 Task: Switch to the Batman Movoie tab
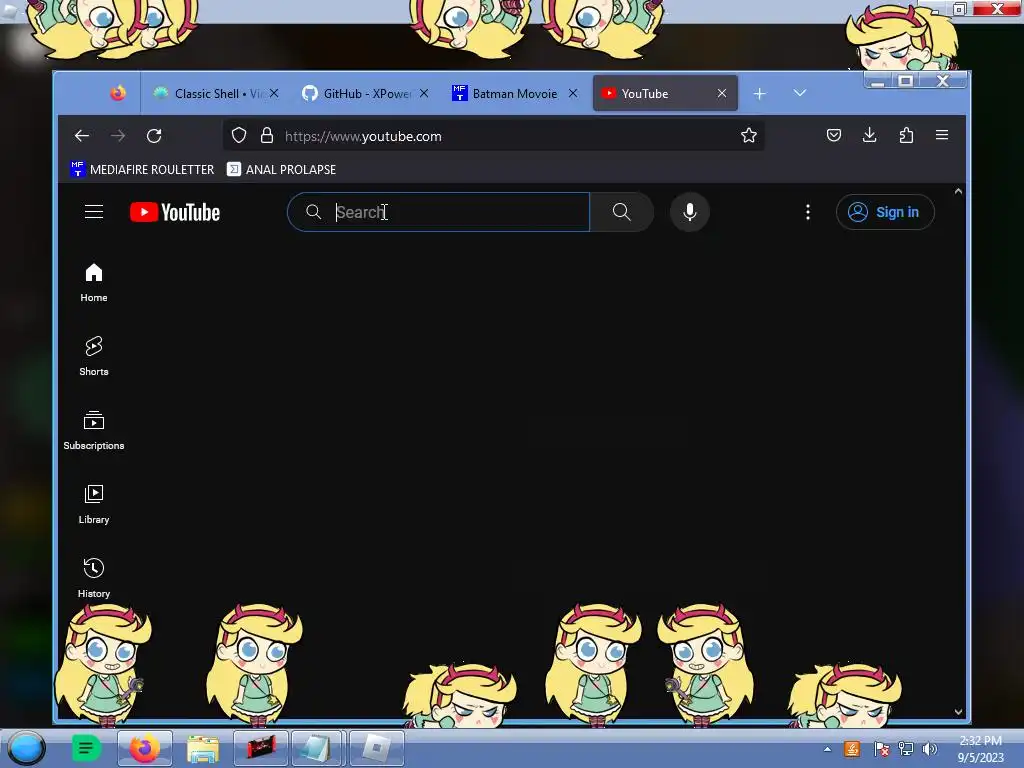[515, 93]
